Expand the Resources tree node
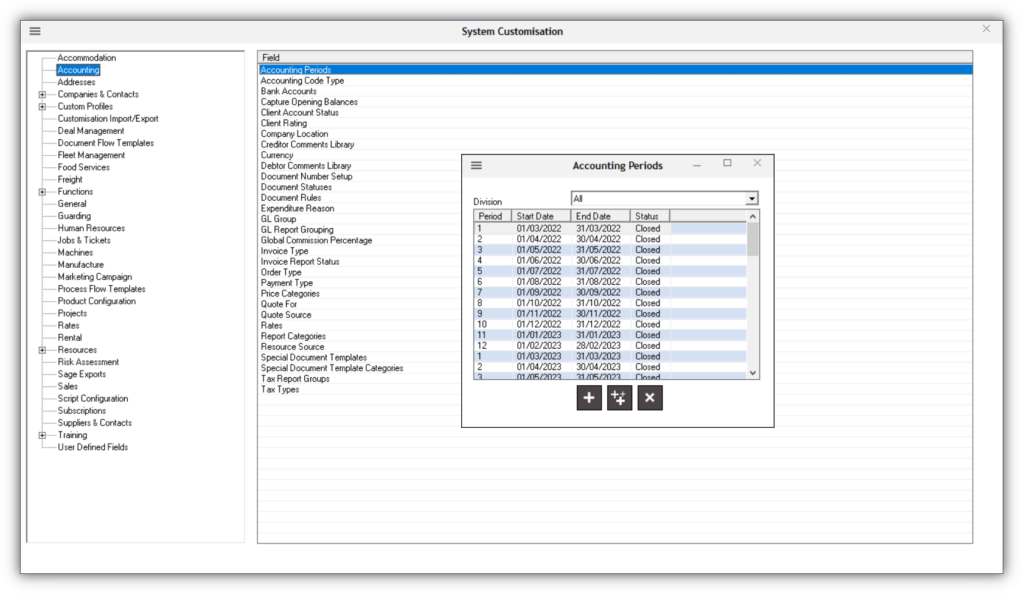The width and height of the screenshot is (1024, 594). click(x=42, y=350)
